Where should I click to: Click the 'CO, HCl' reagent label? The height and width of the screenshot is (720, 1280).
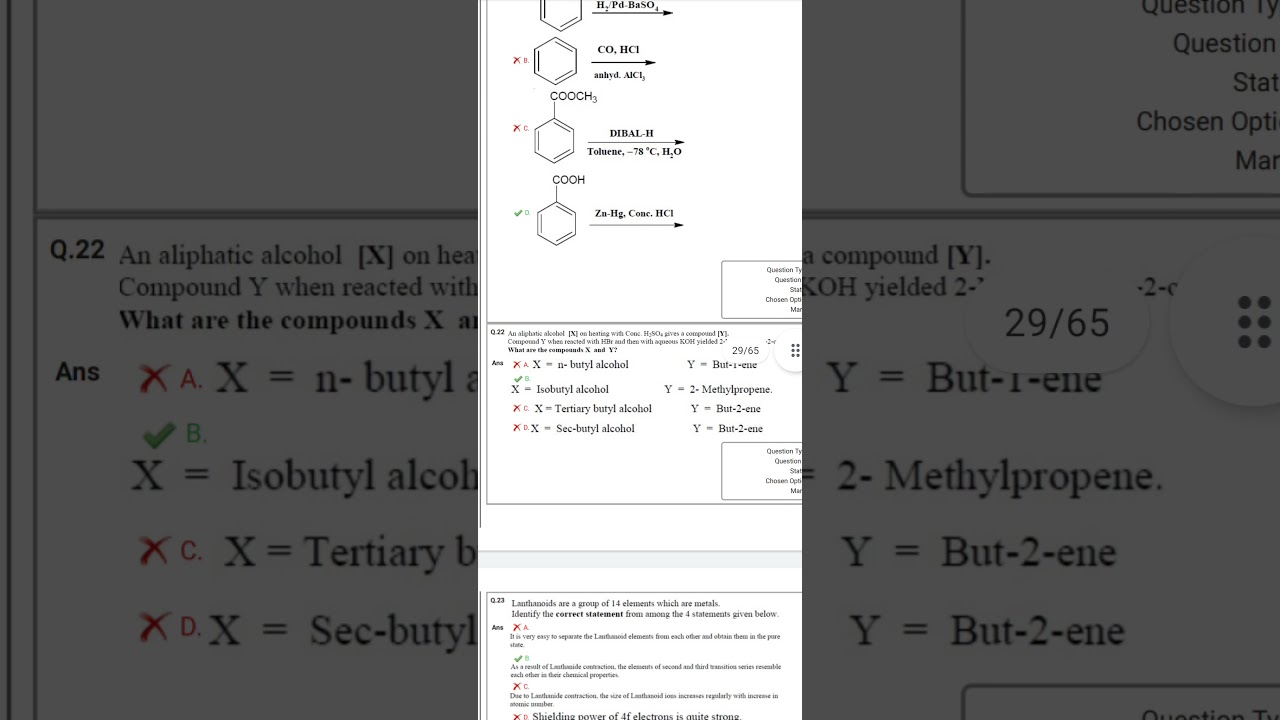point(619,49)
